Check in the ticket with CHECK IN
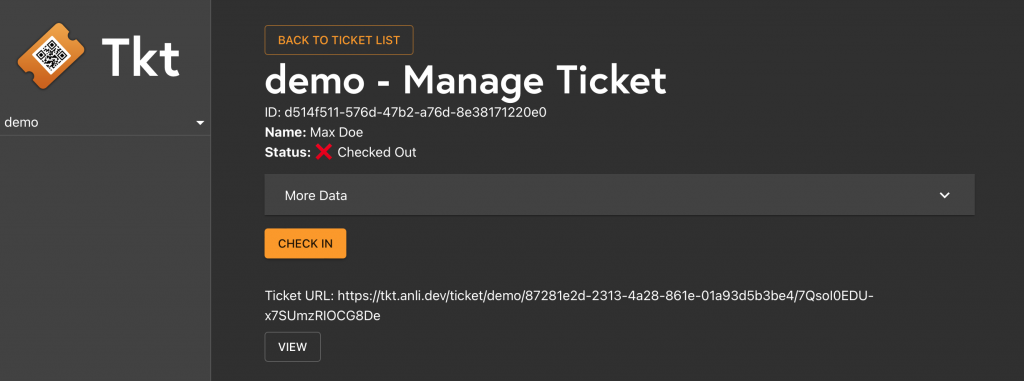Viewport: 1024px width, 381px height. (305, 244)
